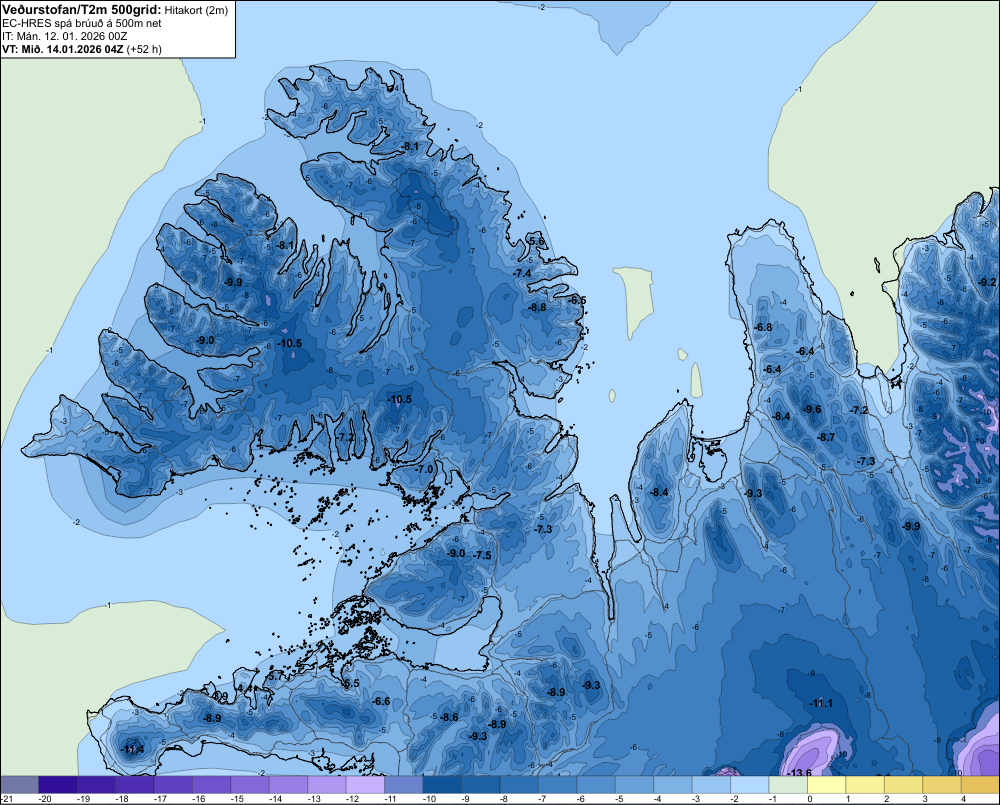The height and width of the screenshot is (805, 1000).
Task: Pick the -8 legend color cell
Action: 519,785
